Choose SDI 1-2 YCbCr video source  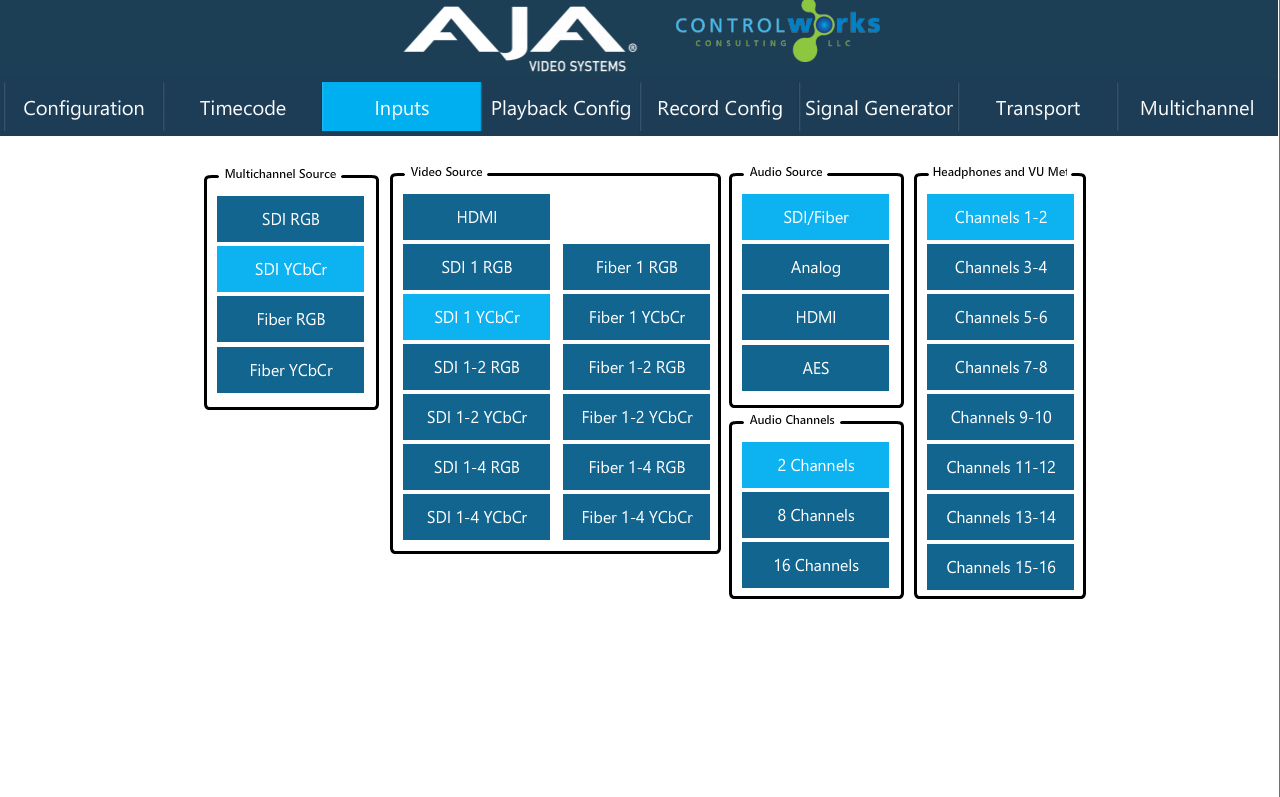(x=476, y=417)
